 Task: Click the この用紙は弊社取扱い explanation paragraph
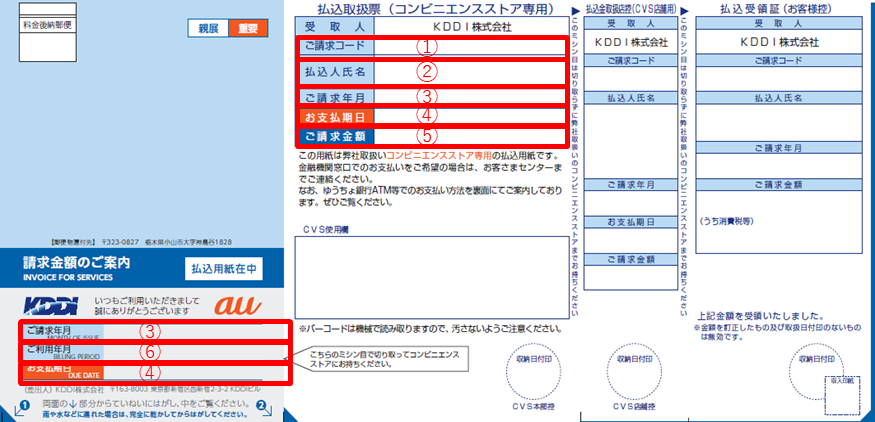point(431,179)
